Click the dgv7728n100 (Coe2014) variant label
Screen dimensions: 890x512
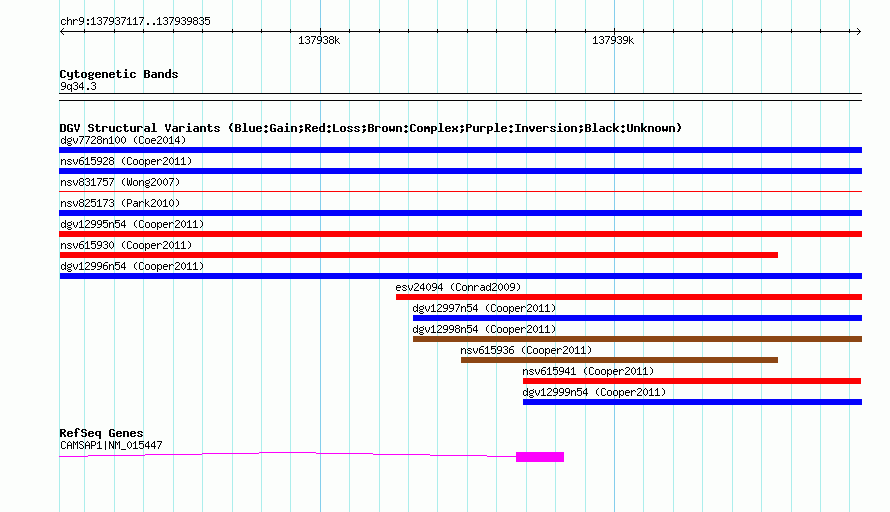tap(123, 140)
